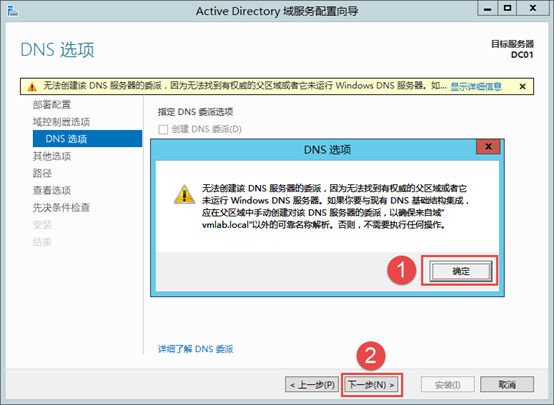This screenshot has width=554, height=405.
Task: Click the warning icon inside the DNS dialog
Action: (x=184, y=194)
